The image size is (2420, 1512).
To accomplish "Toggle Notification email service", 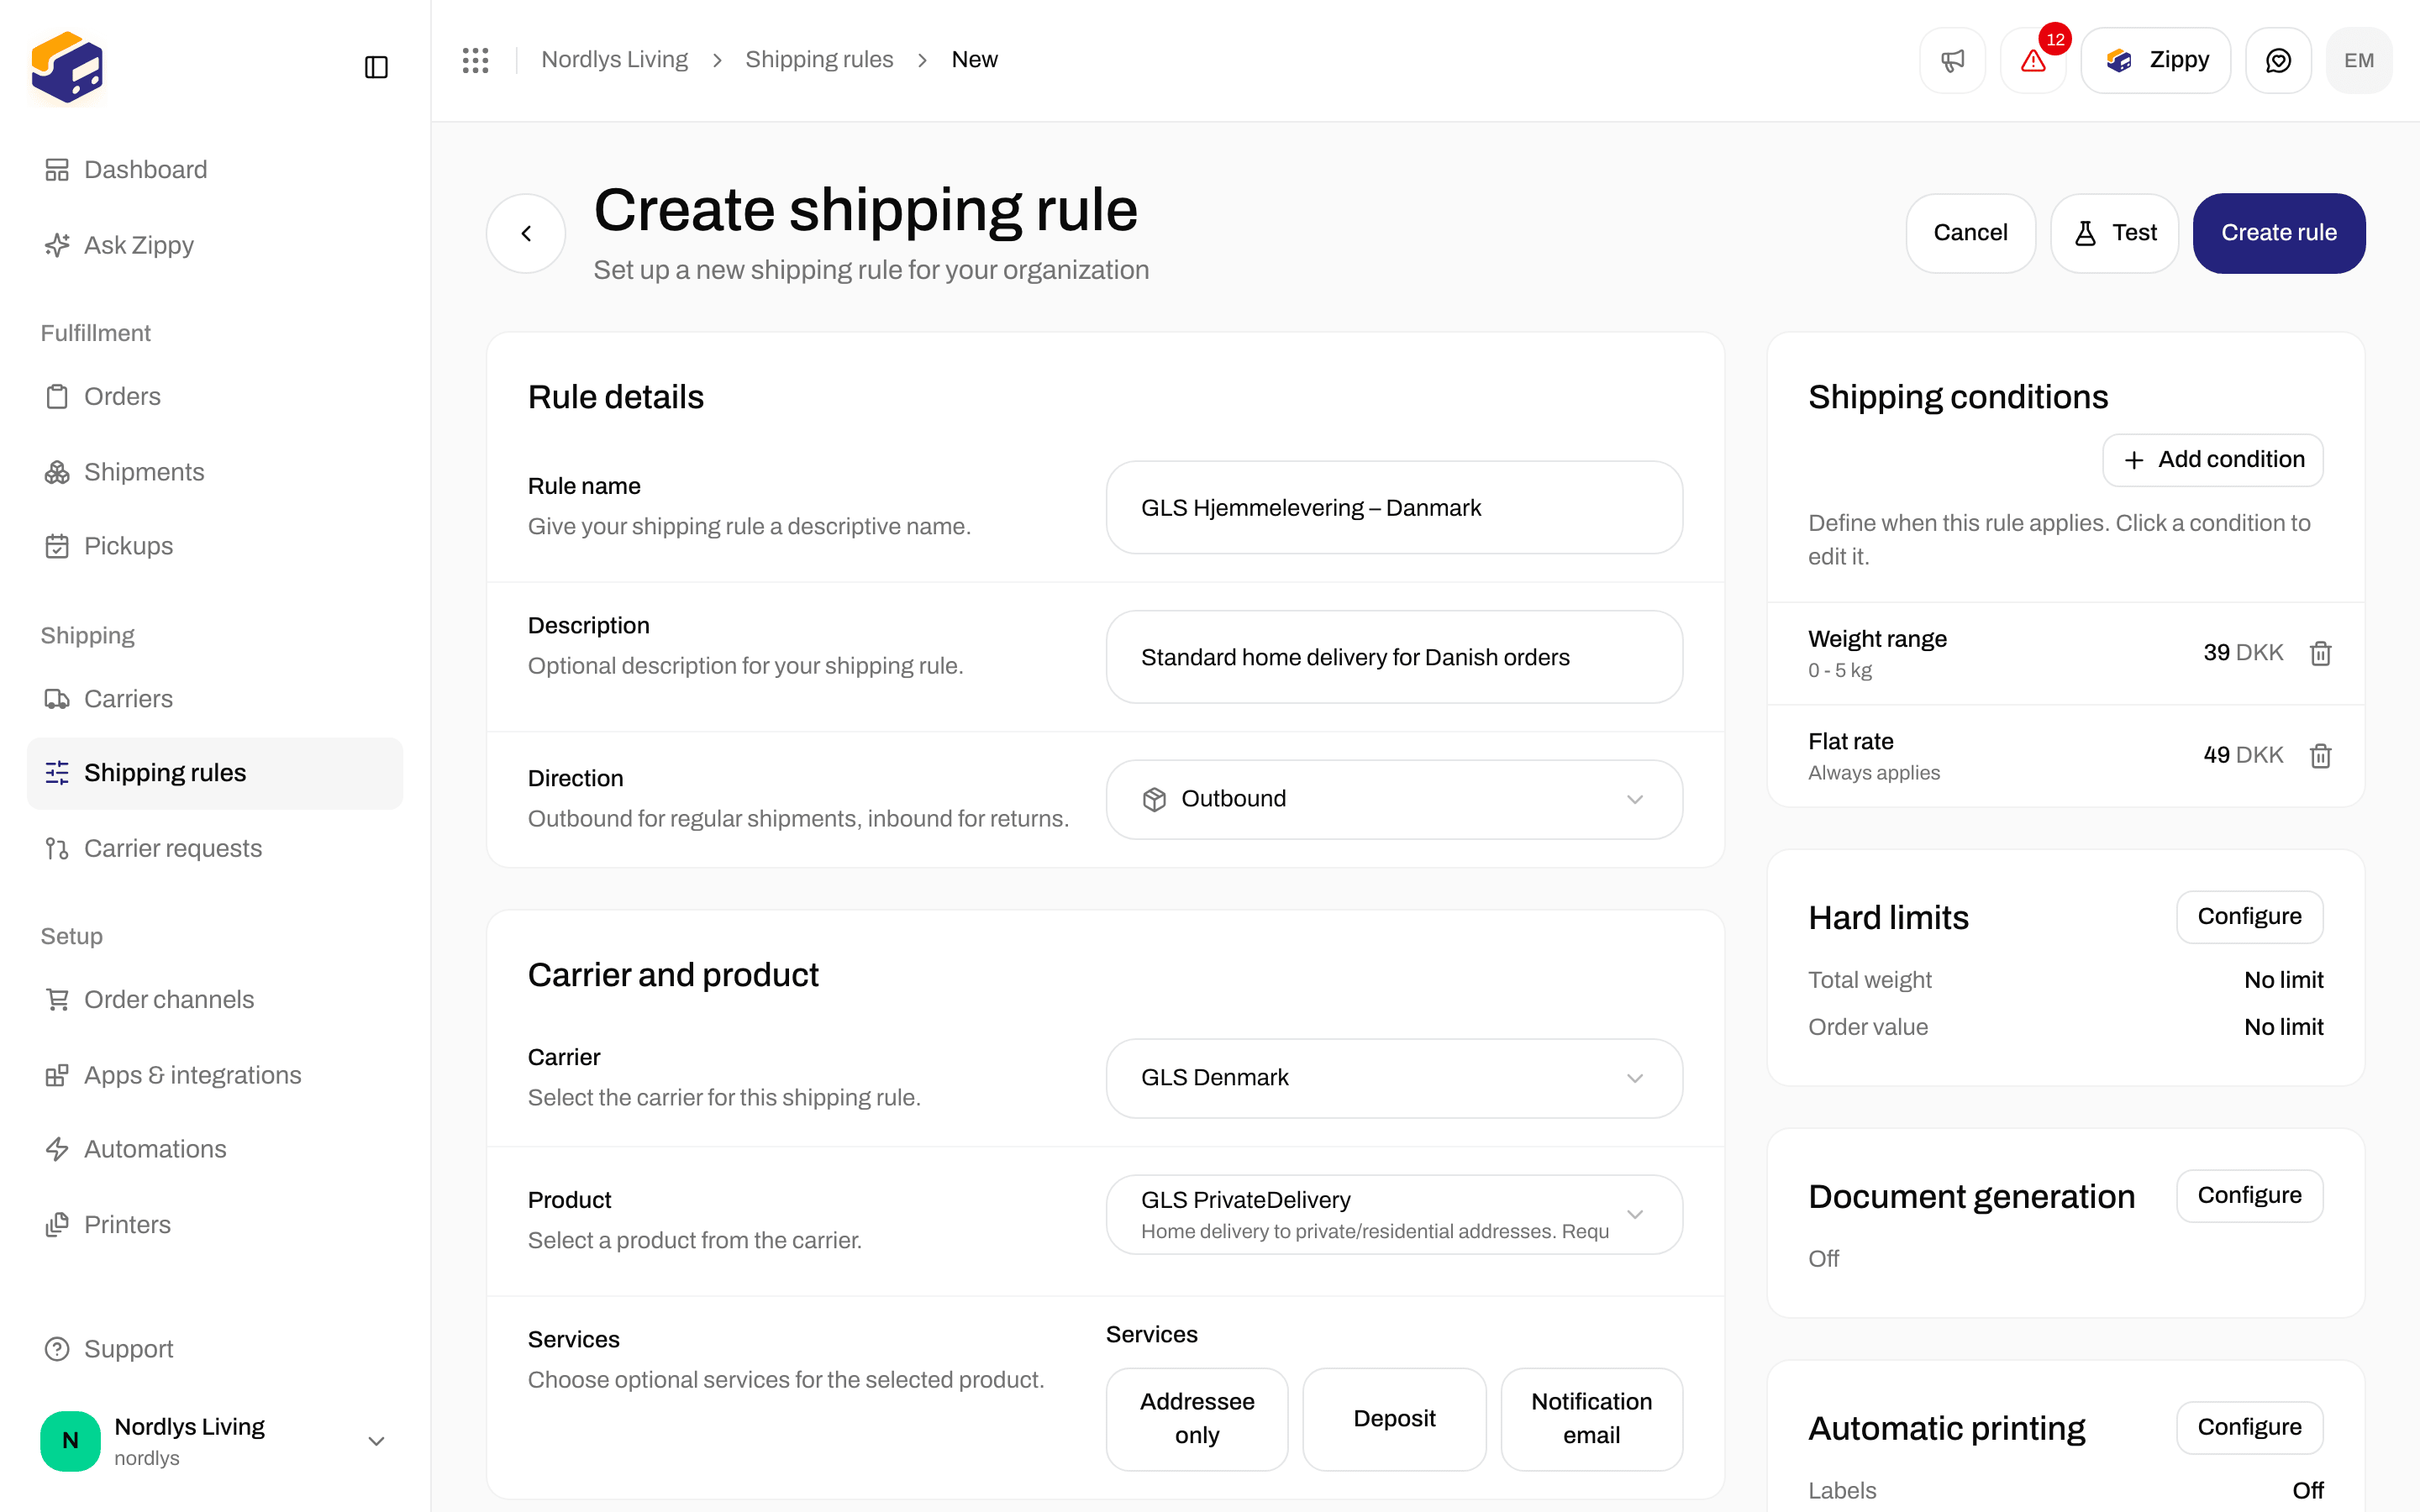I will pos(1591,1418).
